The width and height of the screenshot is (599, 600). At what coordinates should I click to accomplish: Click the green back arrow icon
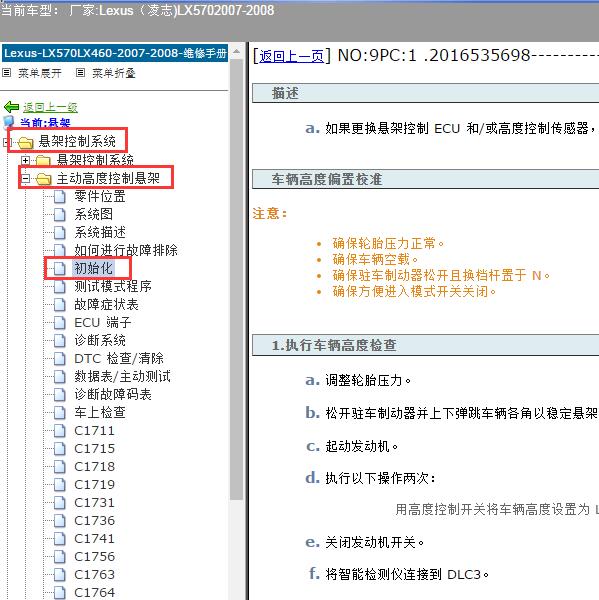[11, 107]
